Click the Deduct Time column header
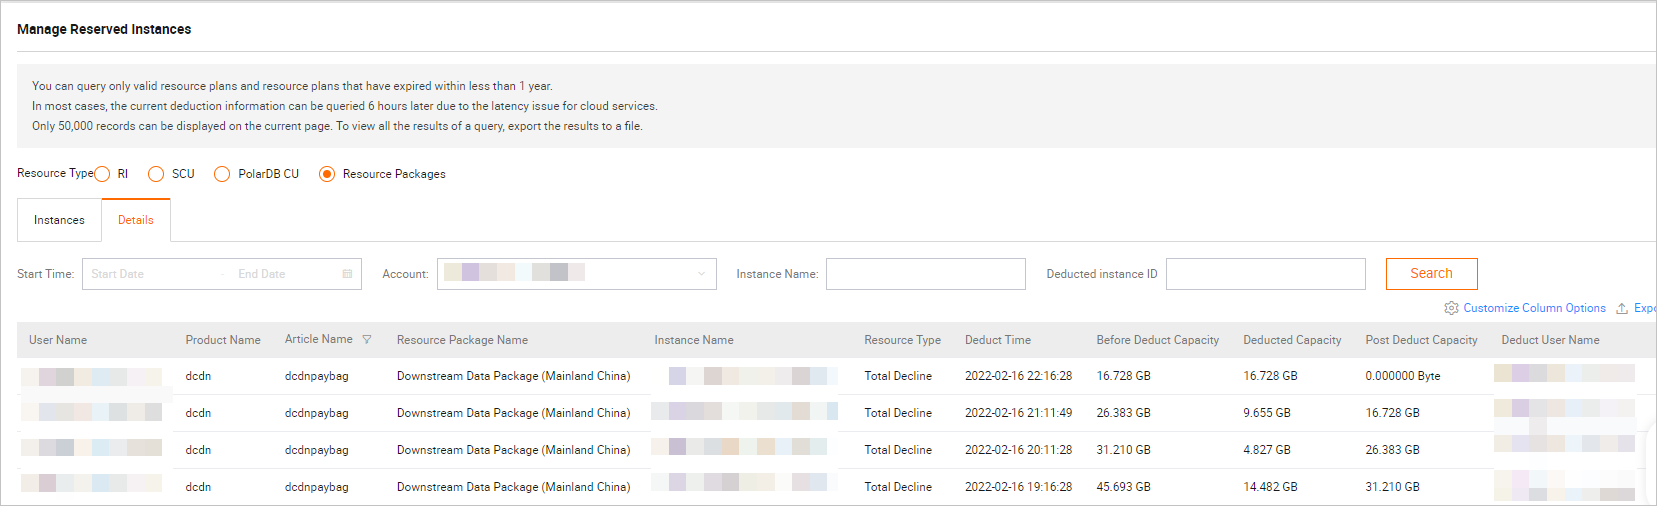This screenshot has height=506, width=1657. pyautogui.click(x=998, y=340)
